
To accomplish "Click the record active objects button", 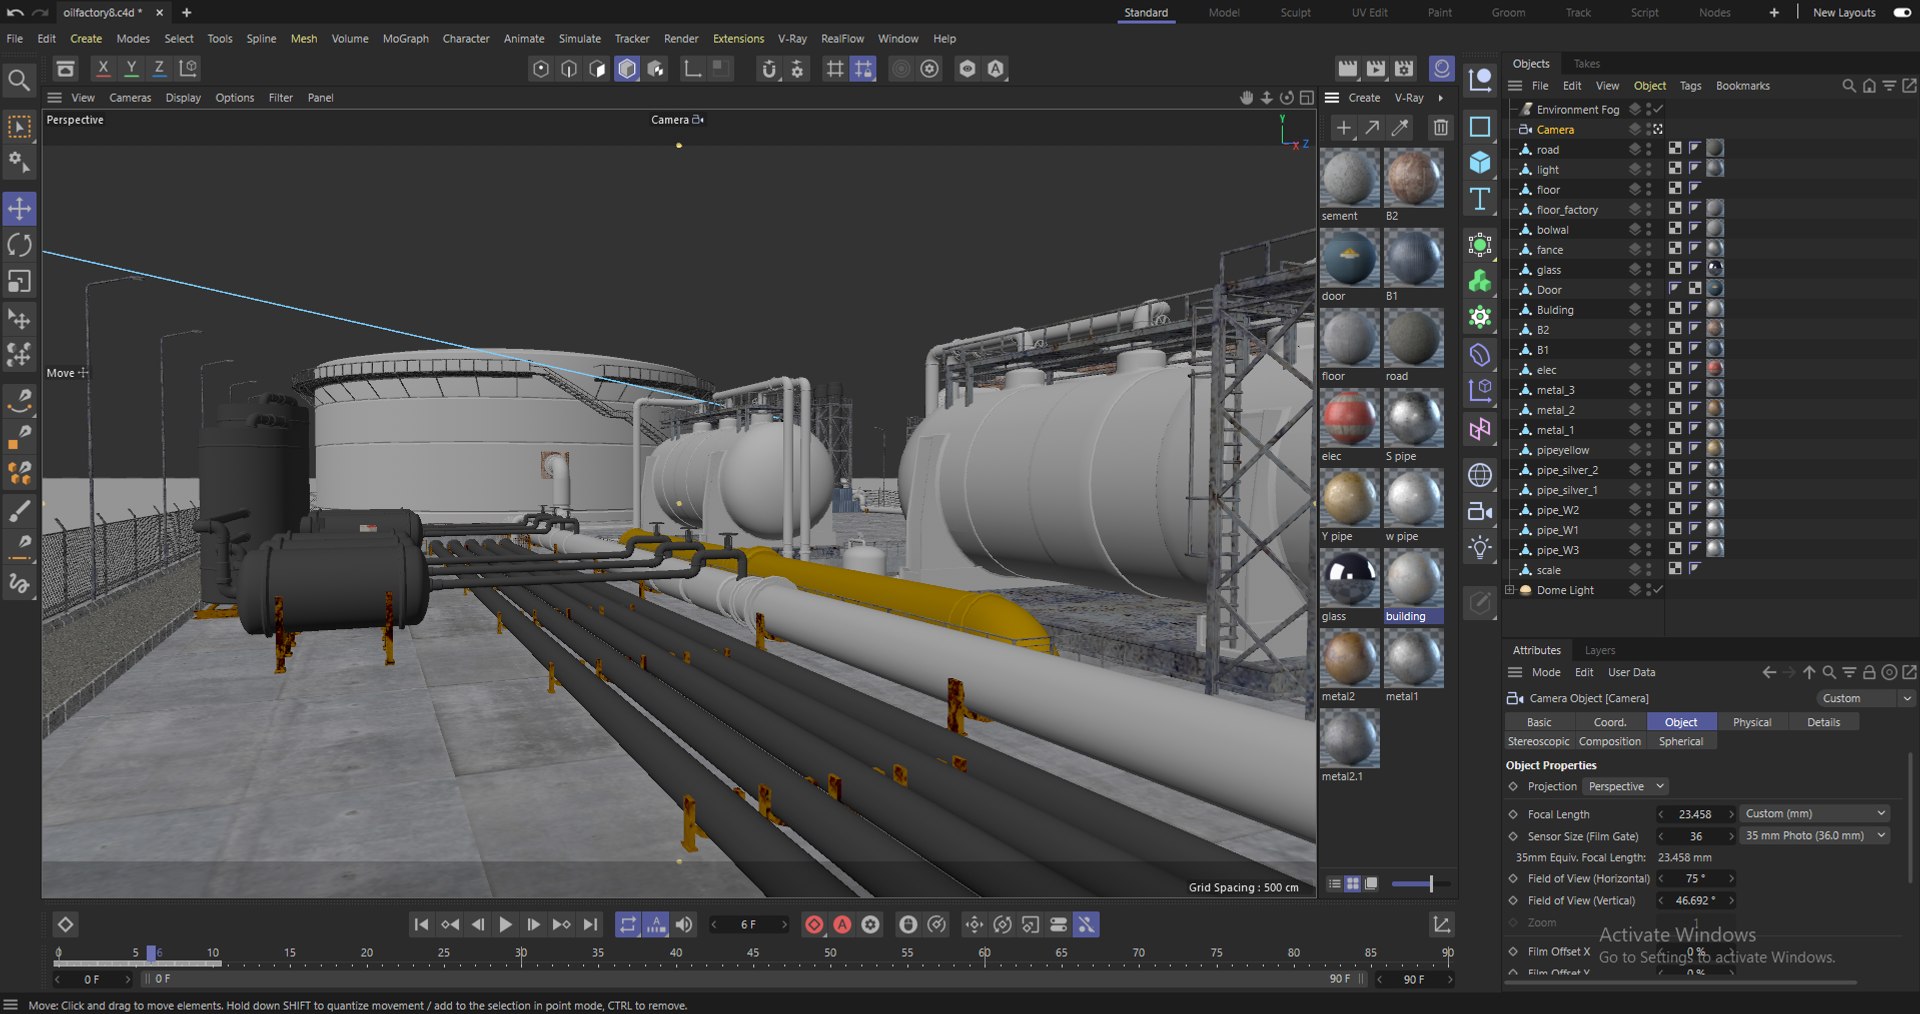I will 814,925.
